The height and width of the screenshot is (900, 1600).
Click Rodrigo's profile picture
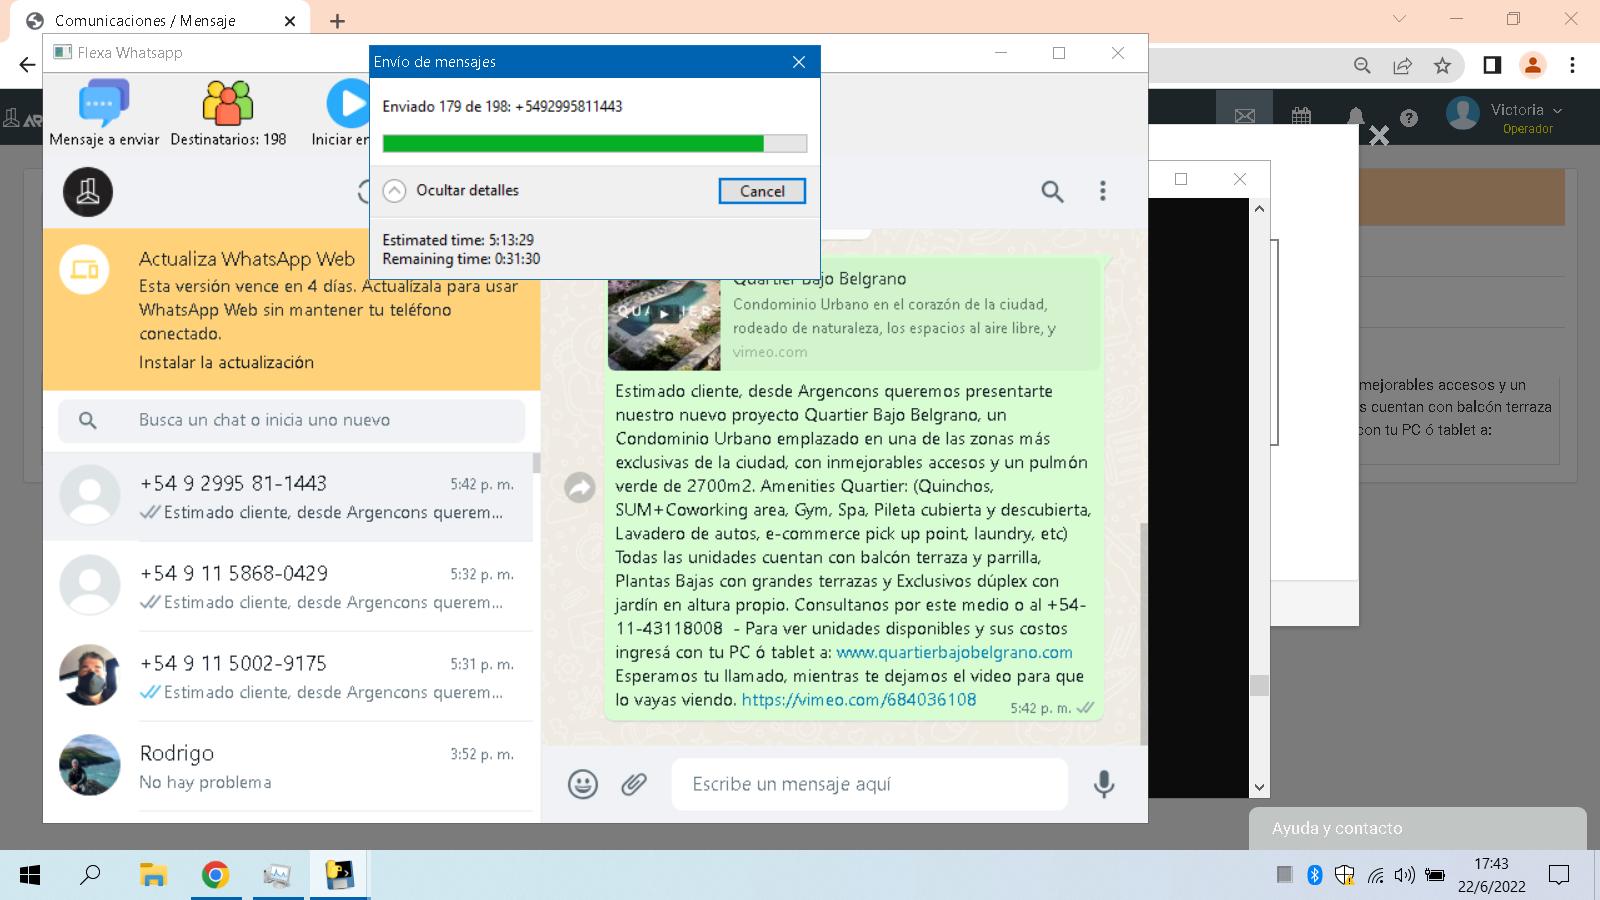pos(89,765)
